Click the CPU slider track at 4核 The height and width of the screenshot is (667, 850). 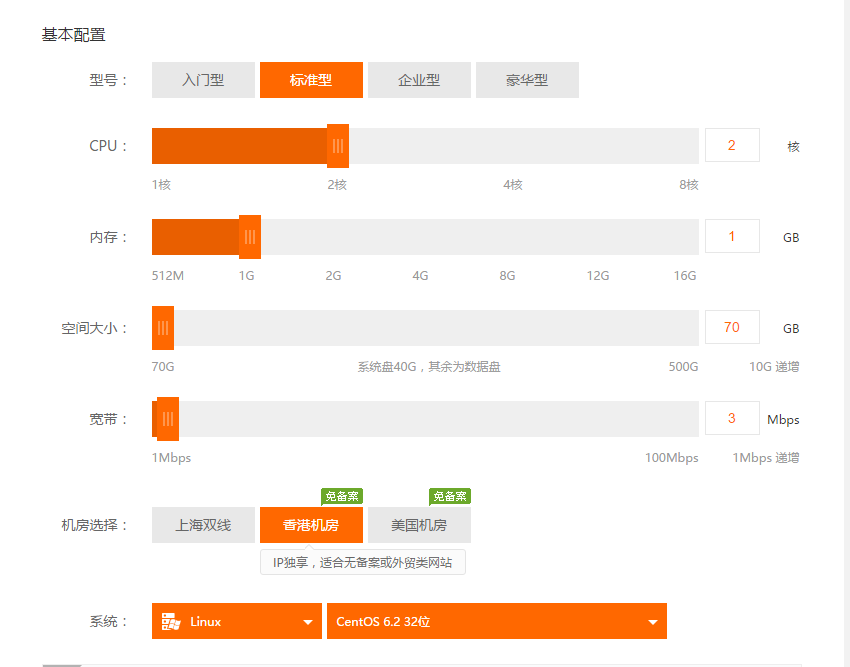[513, 146]
